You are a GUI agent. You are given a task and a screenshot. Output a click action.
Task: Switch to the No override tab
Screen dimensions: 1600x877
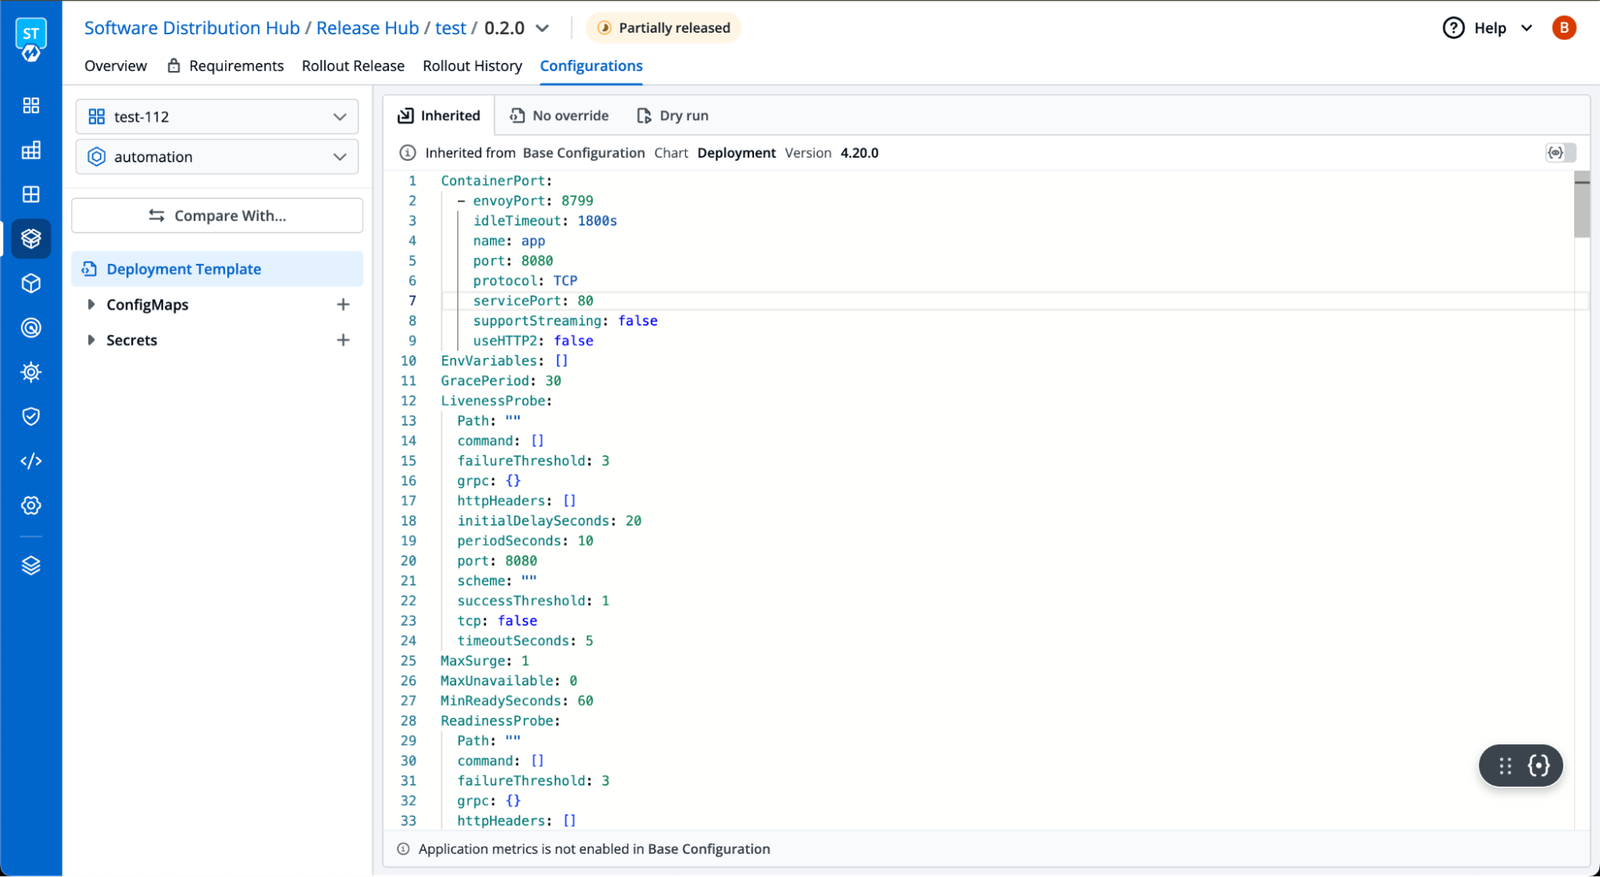coord(559,116)
